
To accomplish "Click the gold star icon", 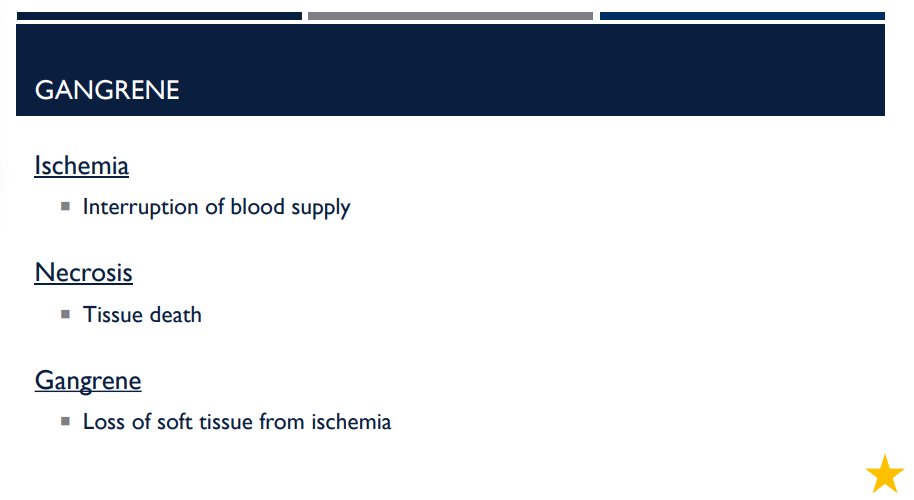I will (x=885, y=474).
